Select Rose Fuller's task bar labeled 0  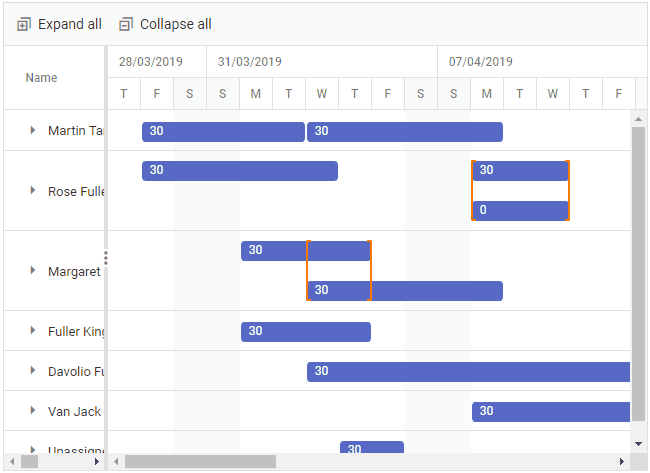[520, 210]
